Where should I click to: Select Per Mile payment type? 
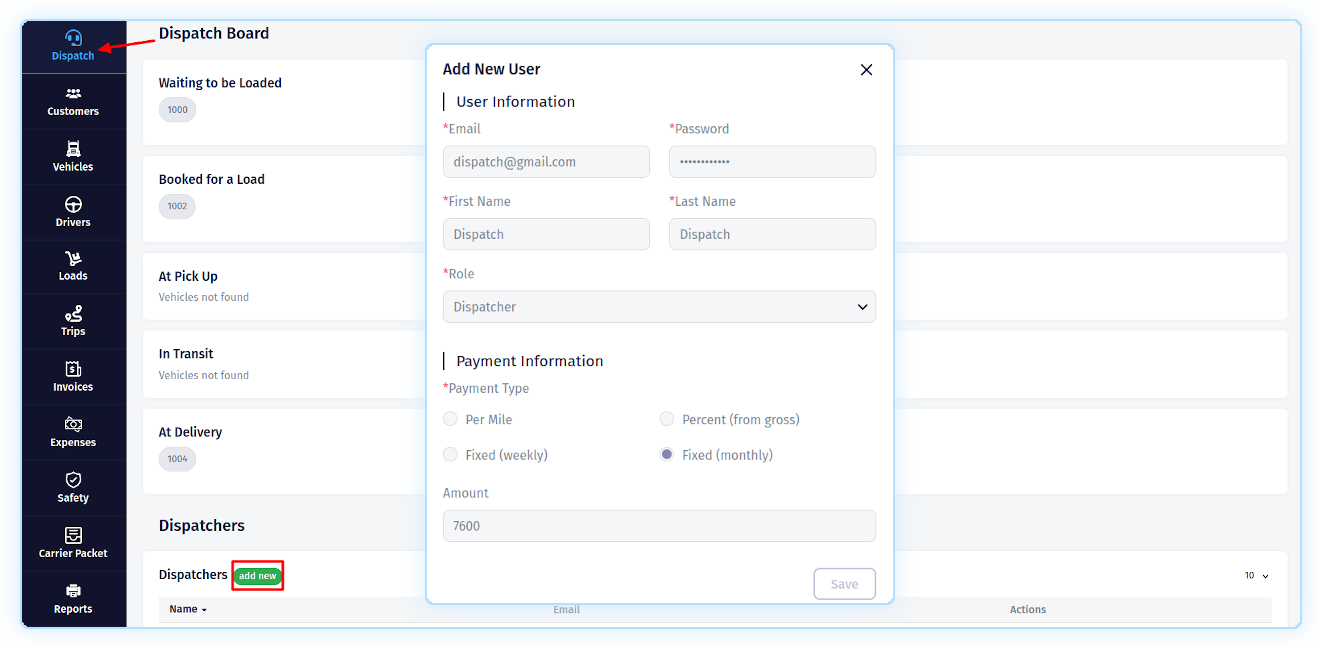451,419
